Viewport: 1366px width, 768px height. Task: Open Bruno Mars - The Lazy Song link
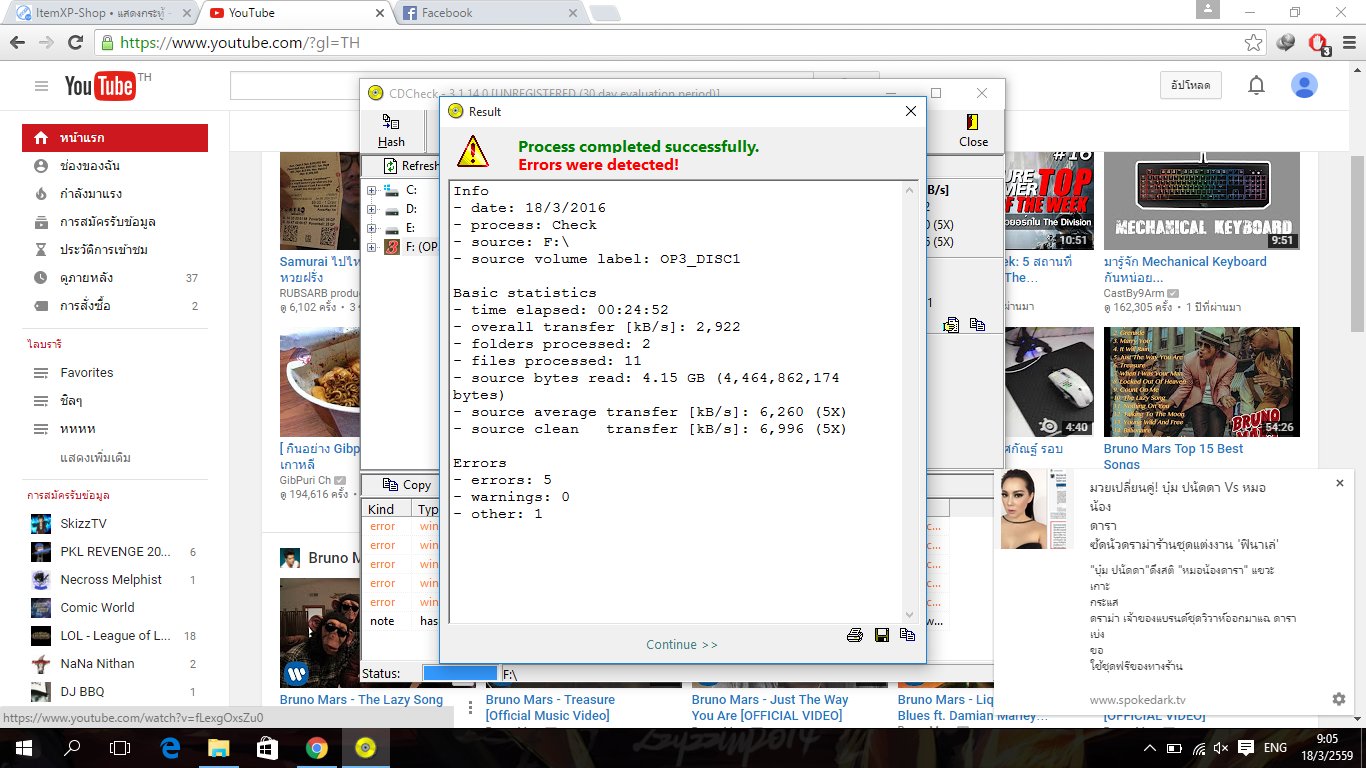point(361,700)
